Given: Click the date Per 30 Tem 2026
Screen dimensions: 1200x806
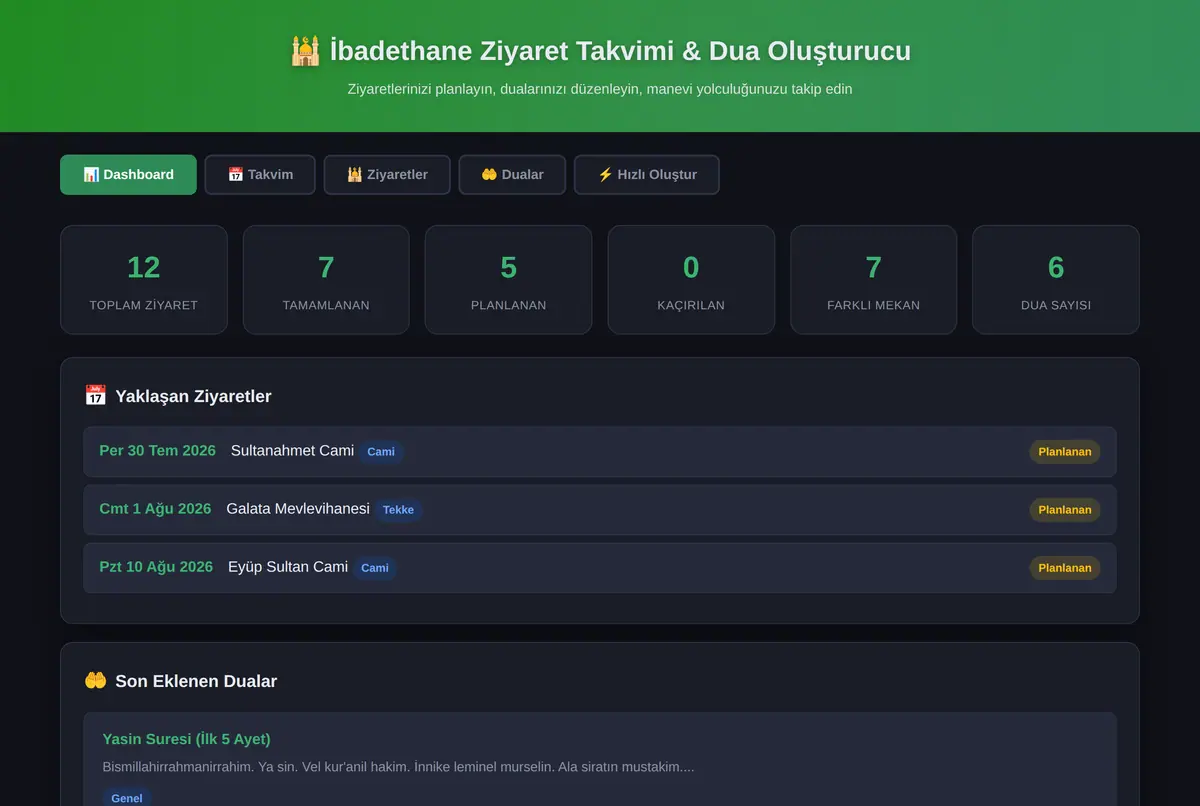Looking at the screenshot, I should [x=157, y=451].
